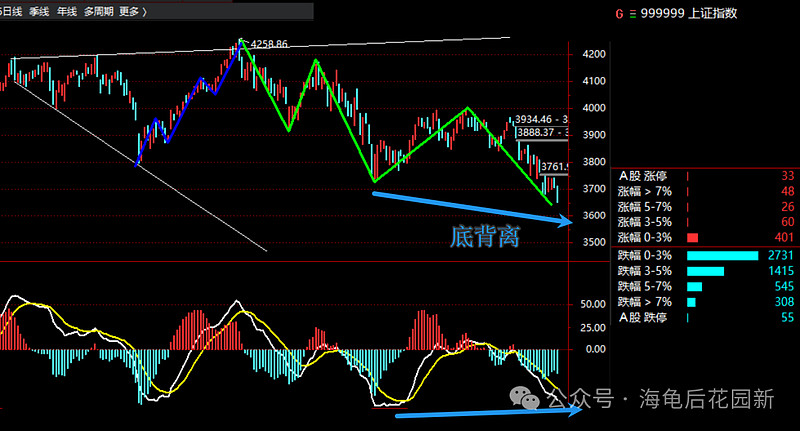
Task: Click the 3934.46 price tag
Action: click(541, 119)
